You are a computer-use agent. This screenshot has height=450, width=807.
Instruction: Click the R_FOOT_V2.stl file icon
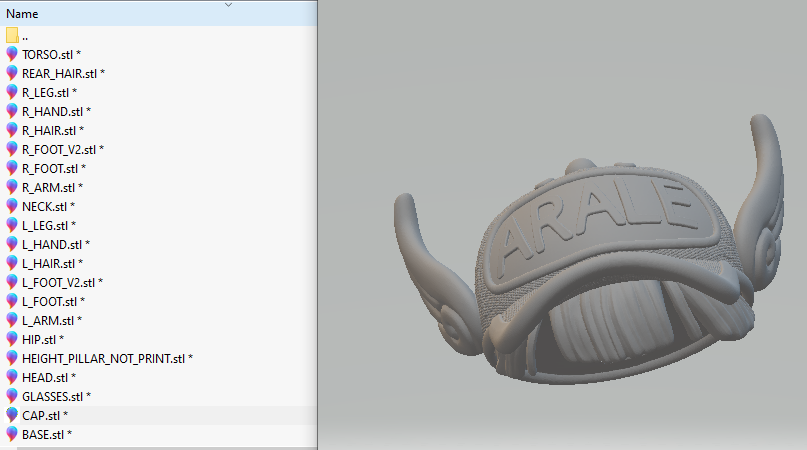(x=12, y=150)
